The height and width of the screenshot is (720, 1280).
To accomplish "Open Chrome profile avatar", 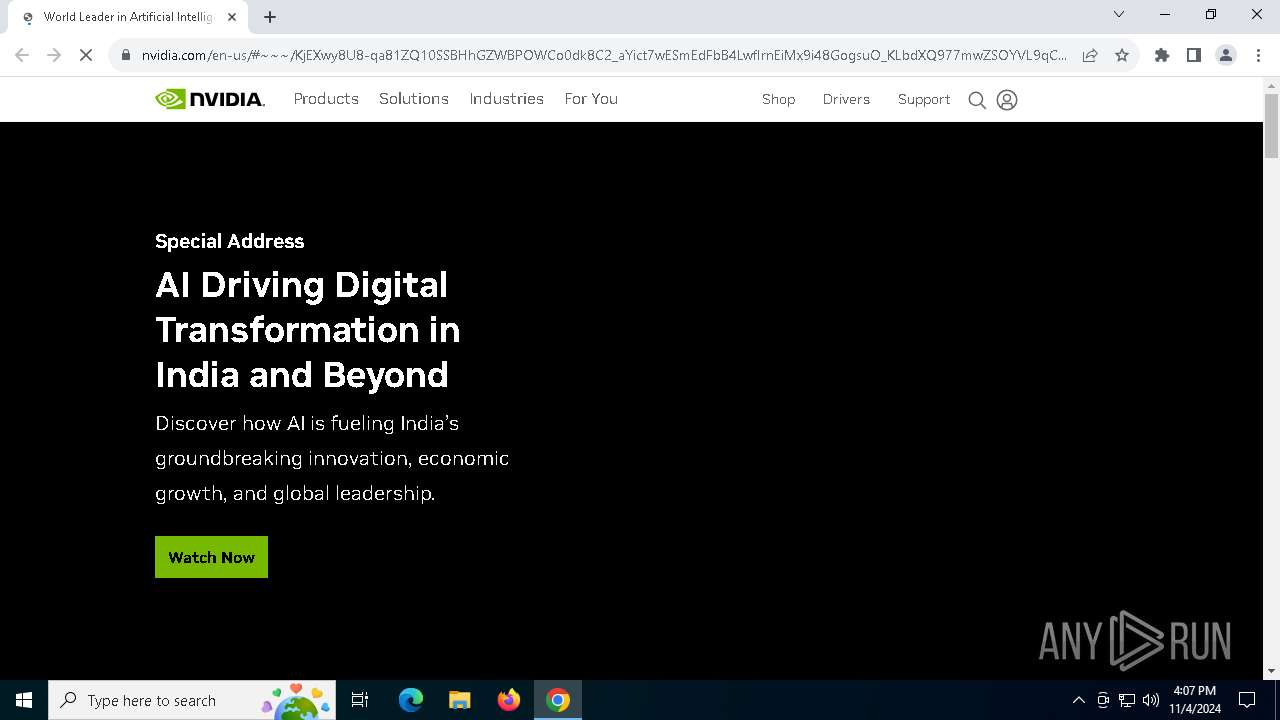I will click(1226, 55).
